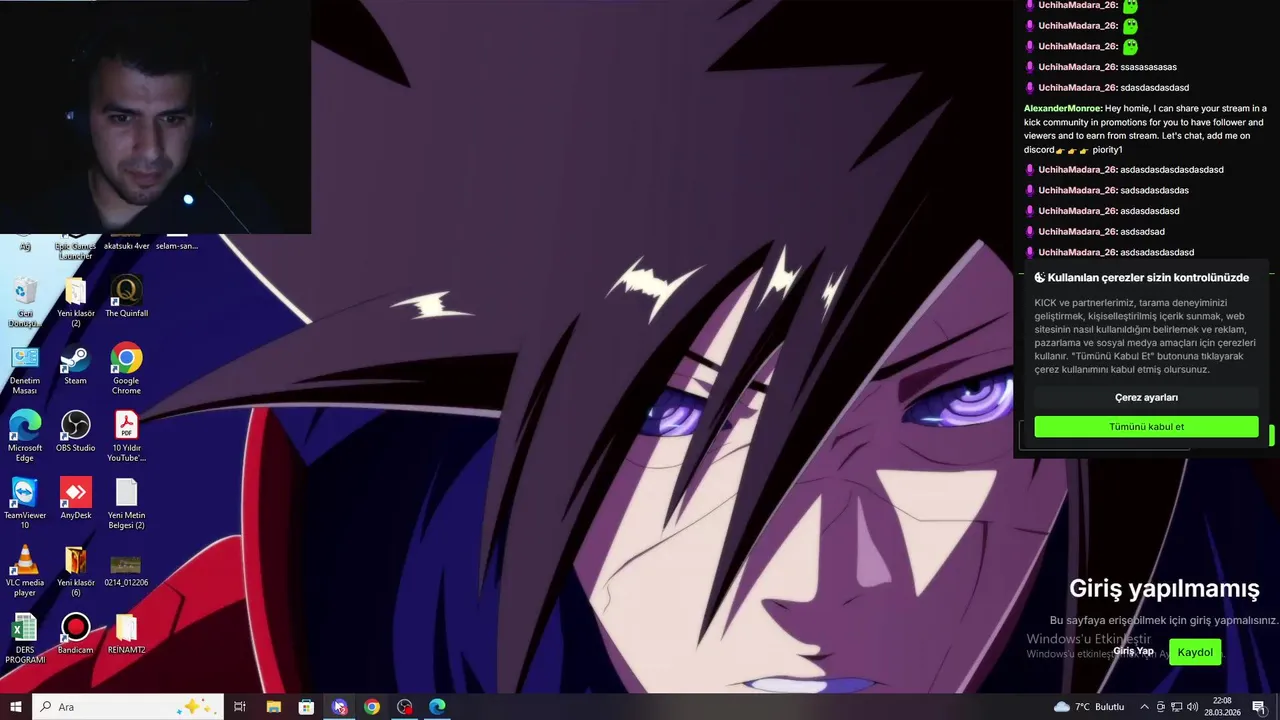Switch to Chrome in the taskbar

(372, 707)
